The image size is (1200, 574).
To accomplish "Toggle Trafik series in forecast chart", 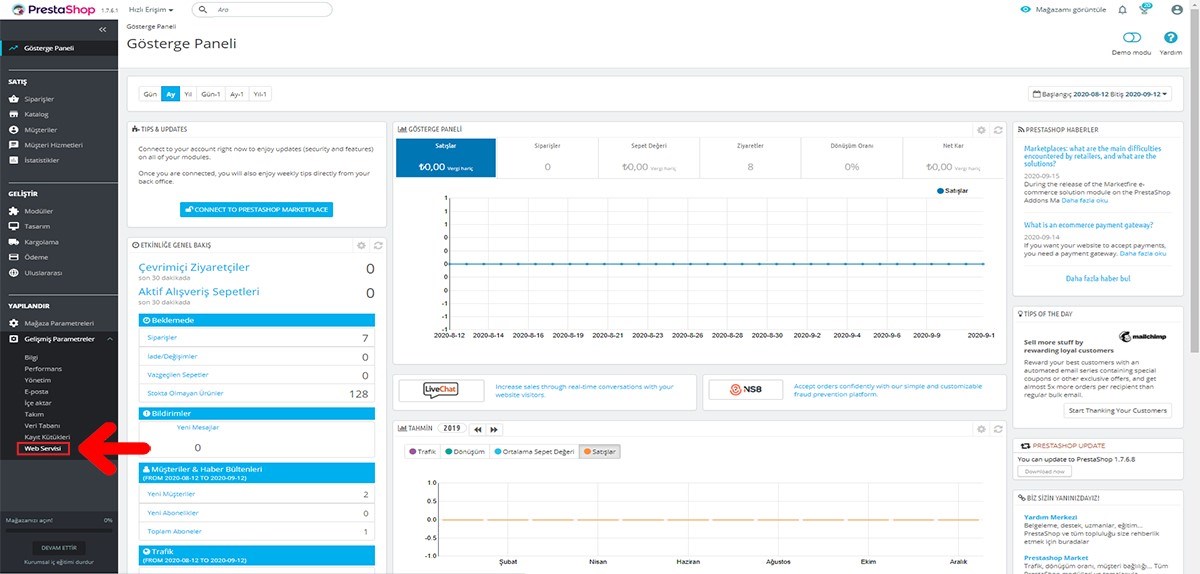I will tap(422, 451).
